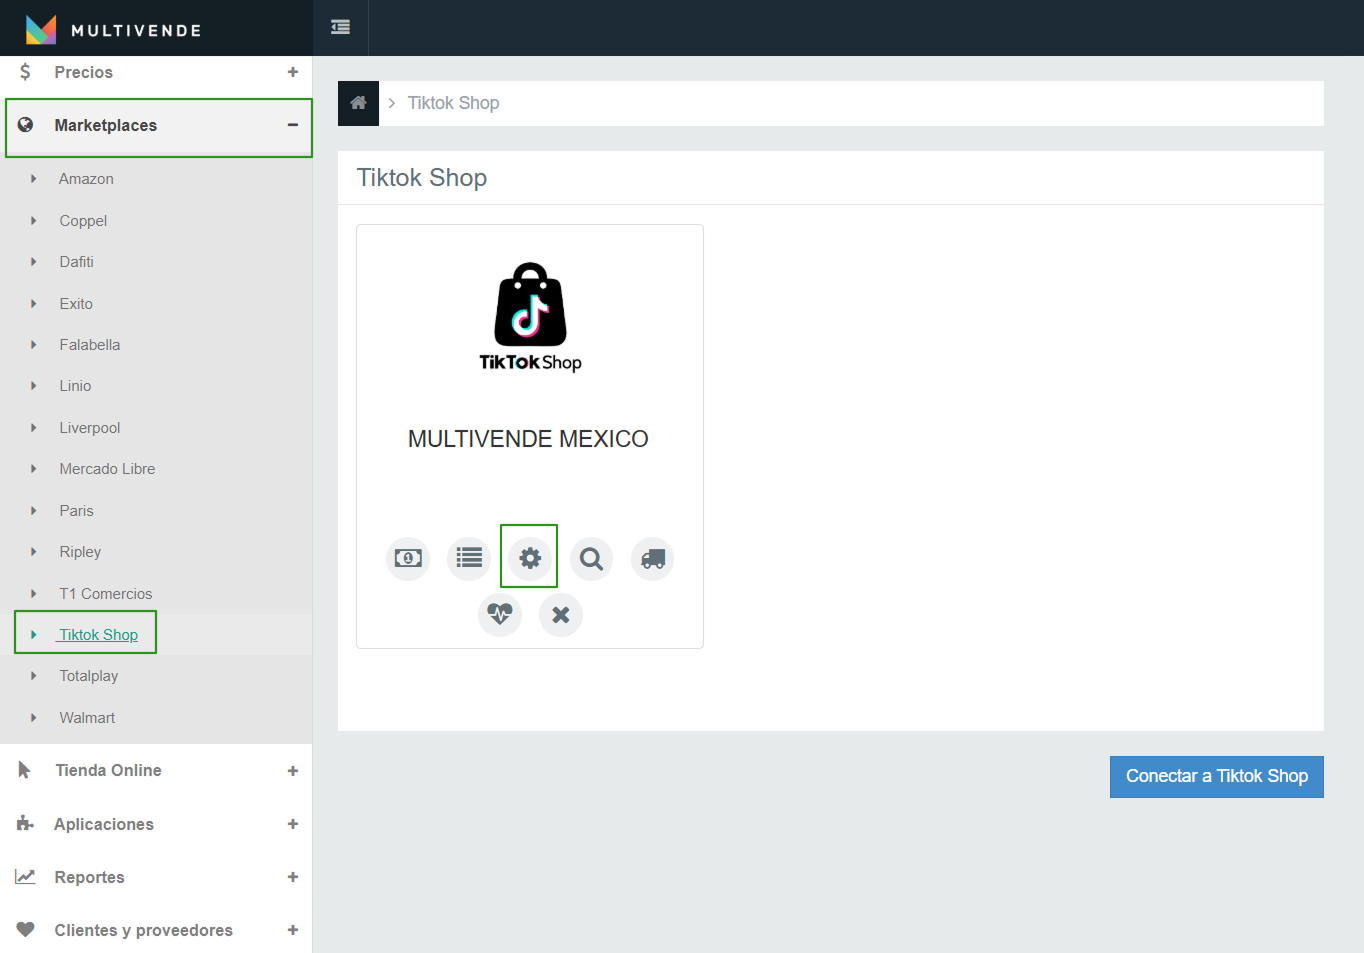This screenshot has width=1364, height=953.
Task: Select Mercado Libre marketplace
Action: (x=107, y=469)
